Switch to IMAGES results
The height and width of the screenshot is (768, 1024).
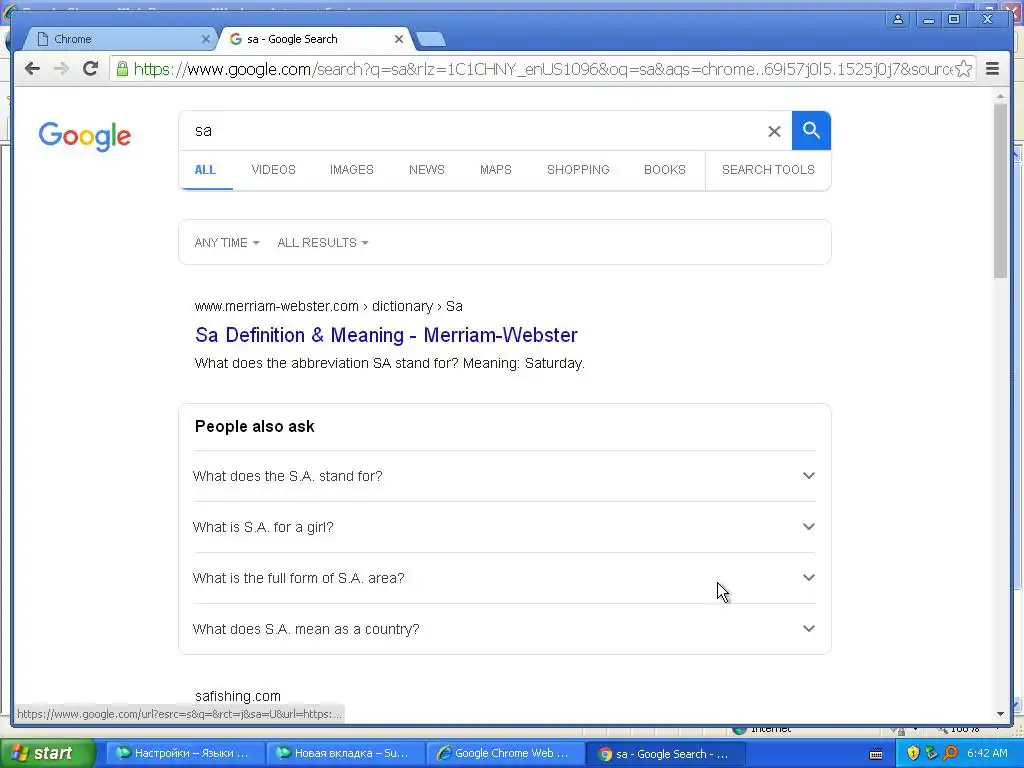(x=351, y=170)
